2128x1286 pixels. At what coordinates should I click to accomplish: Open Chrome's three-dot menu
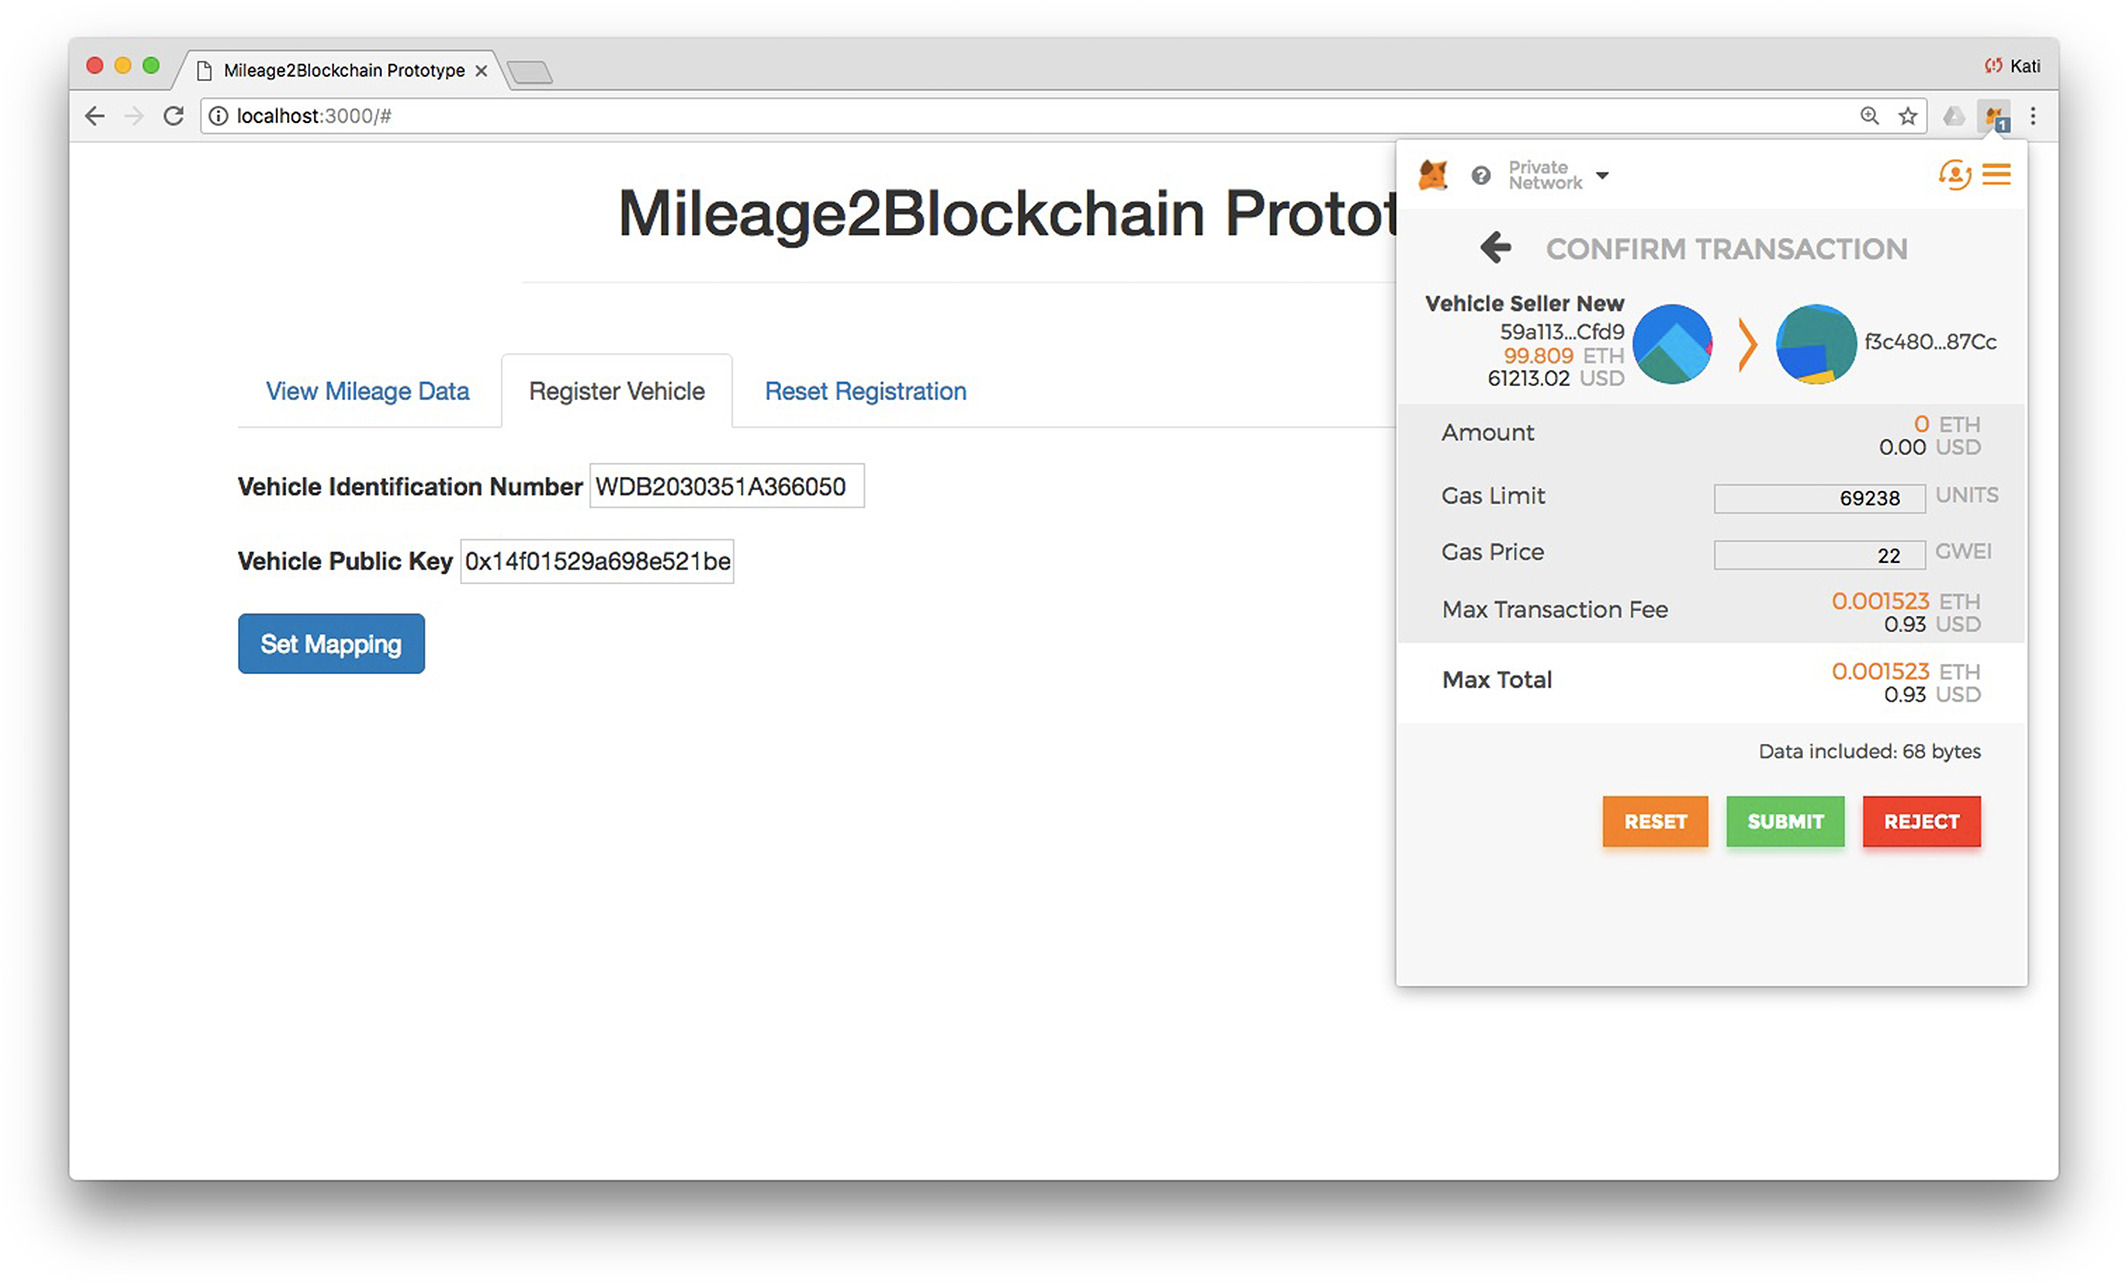pyautogui.click(x=2033, y=116)
